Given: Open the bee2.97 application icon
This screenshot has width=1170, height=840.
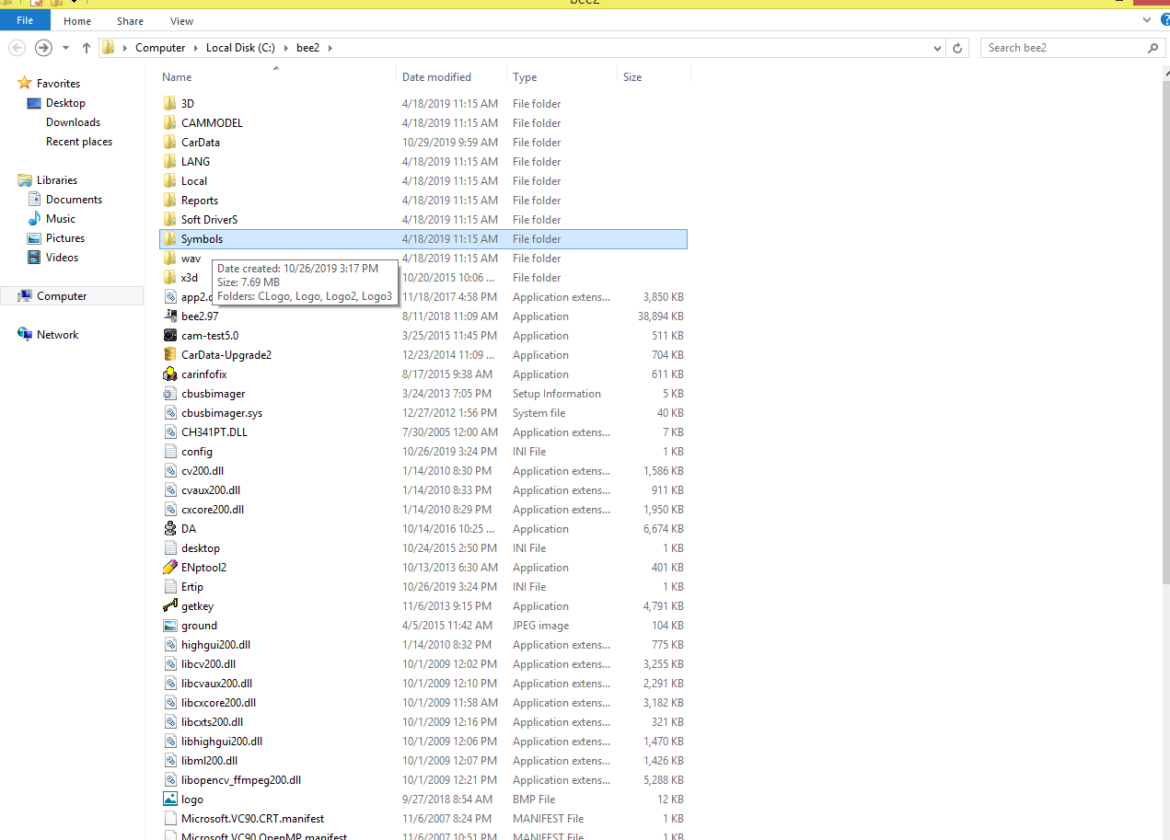Looking at the screenshot, I should point(171,316).
